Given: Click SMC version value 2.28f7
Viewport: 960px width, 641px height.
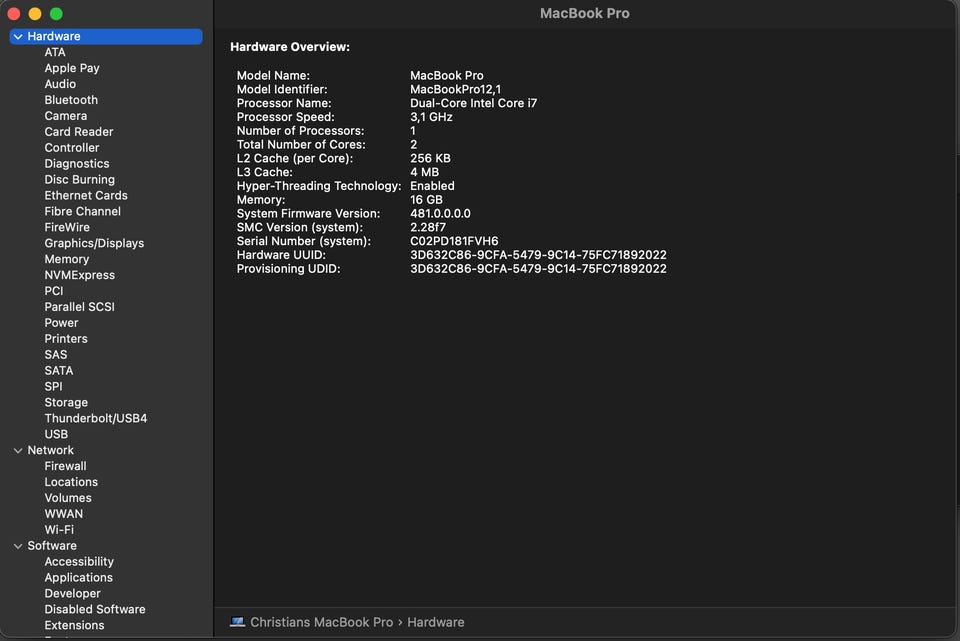Looking at the screenshot, I should [428, 227].
